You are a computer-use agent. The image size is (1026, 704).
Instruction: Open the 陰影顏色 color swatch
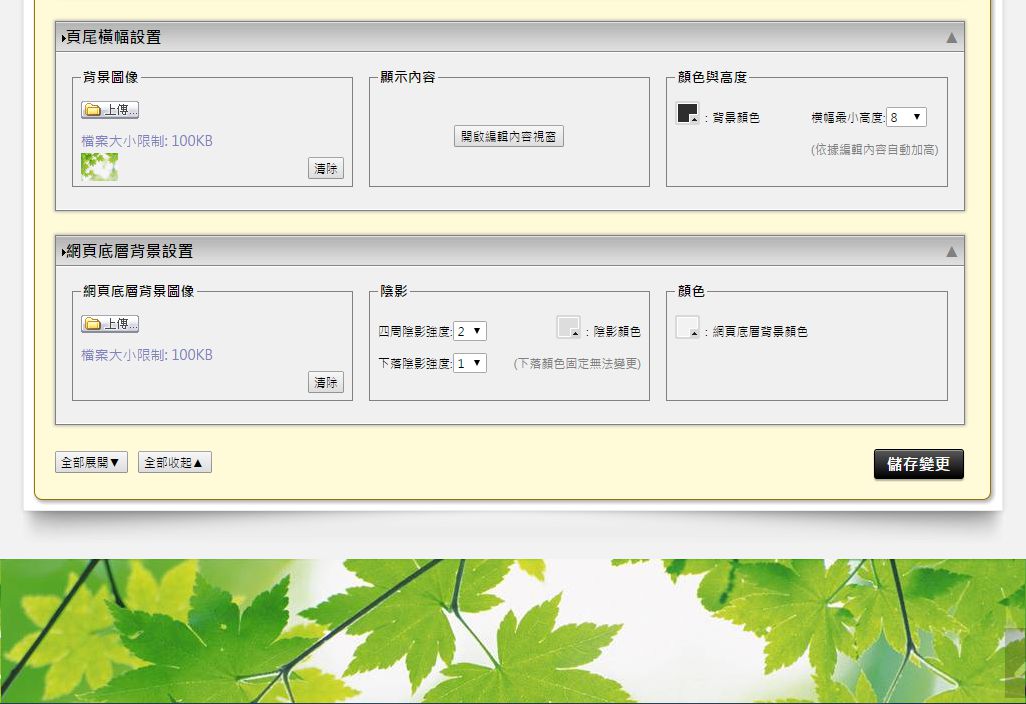(568, 328)
